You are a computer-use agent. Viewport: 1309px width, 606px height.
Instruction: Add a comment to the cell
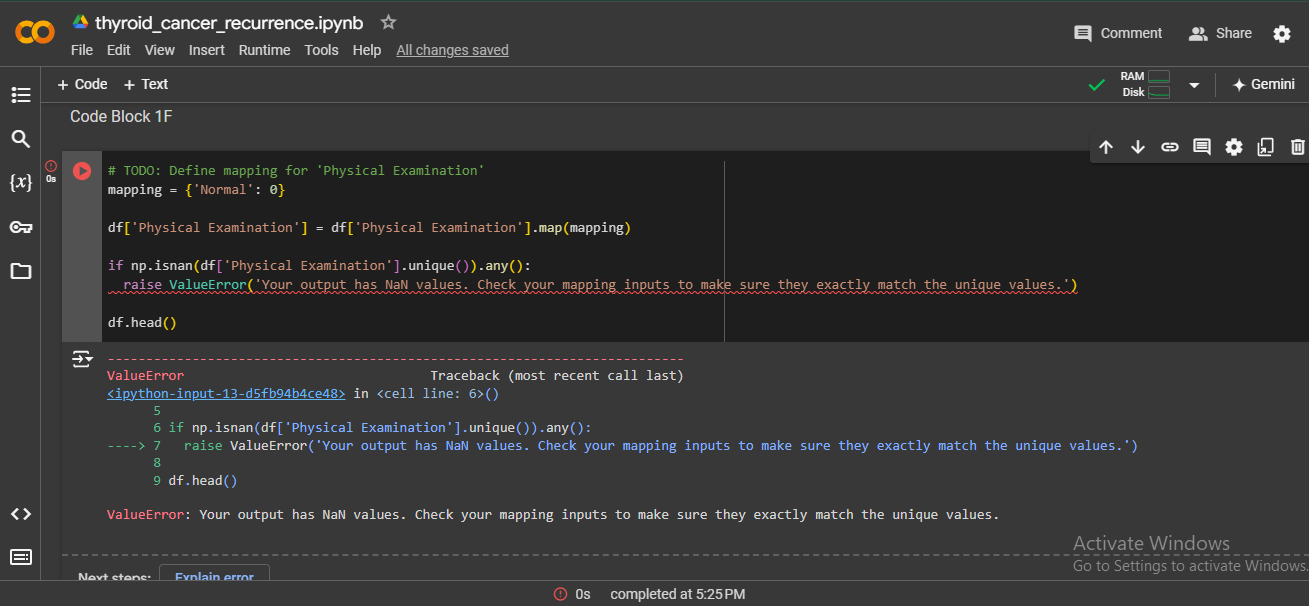pyautogui.click(x=1202, y=147)
